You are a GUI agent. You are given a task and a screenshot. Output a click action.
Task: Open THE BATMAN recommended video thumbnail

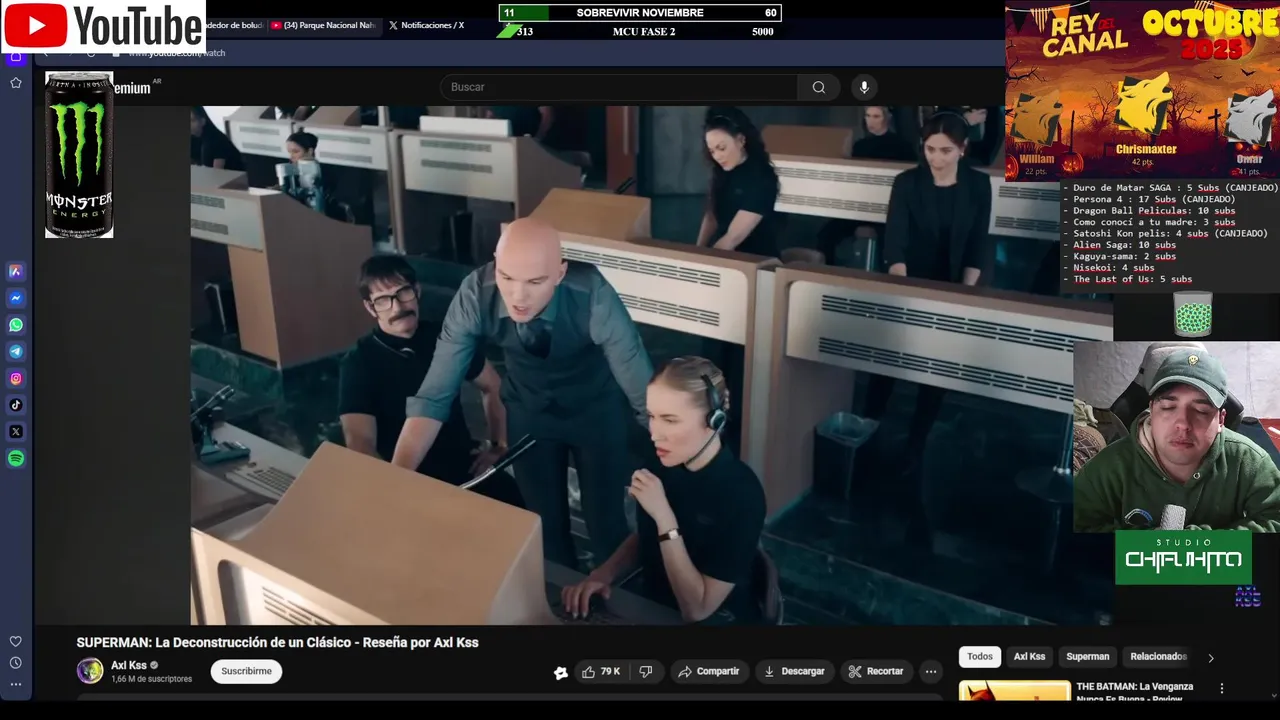pos(1014,690)
